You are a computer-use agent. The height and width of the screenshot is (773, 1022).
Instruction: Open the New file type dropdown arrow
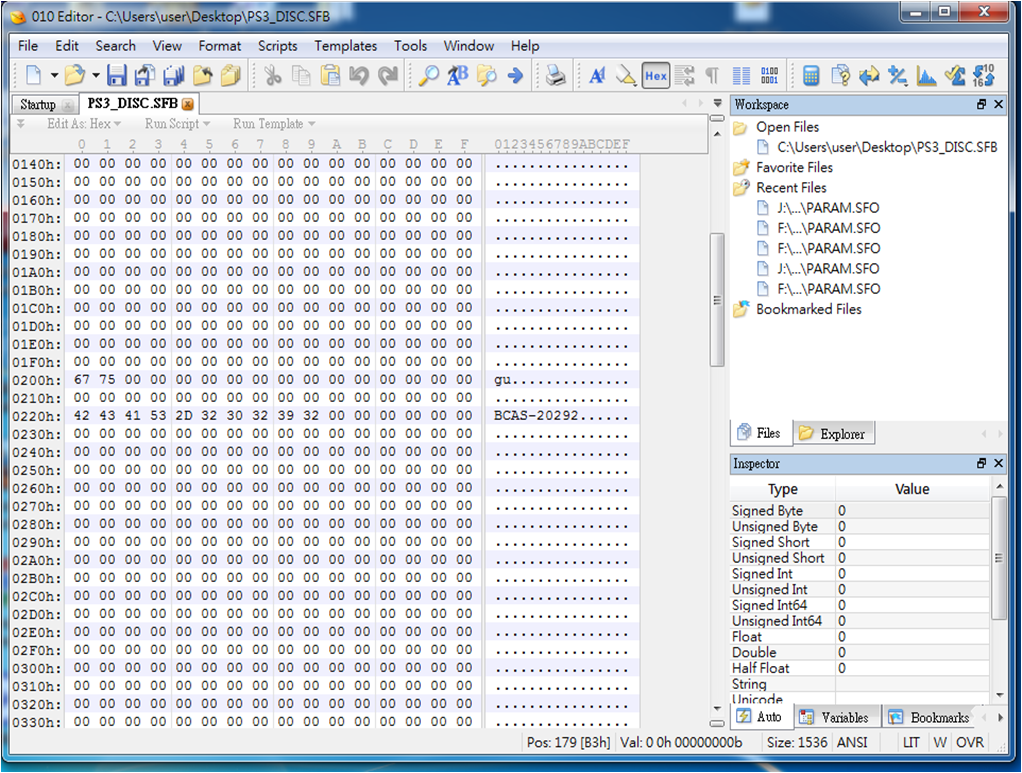(x=55, y=76)
